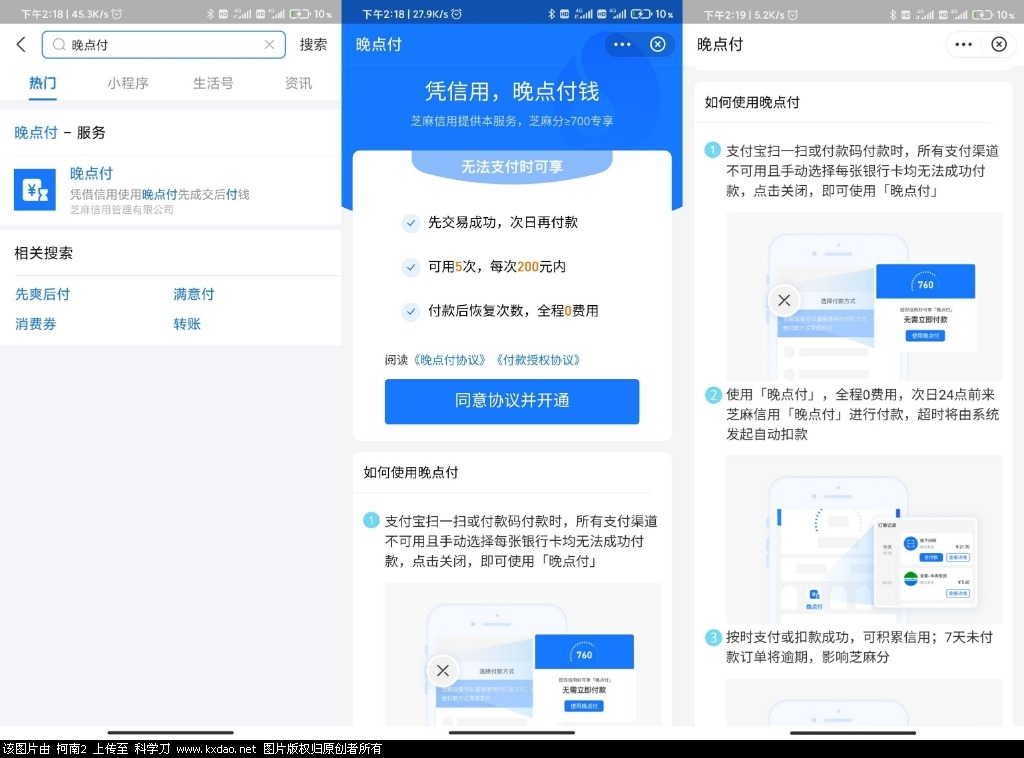Tap the 下午2:19 clock in the status bar
The image size is (1024, 758).
click(x=726, y=14)
